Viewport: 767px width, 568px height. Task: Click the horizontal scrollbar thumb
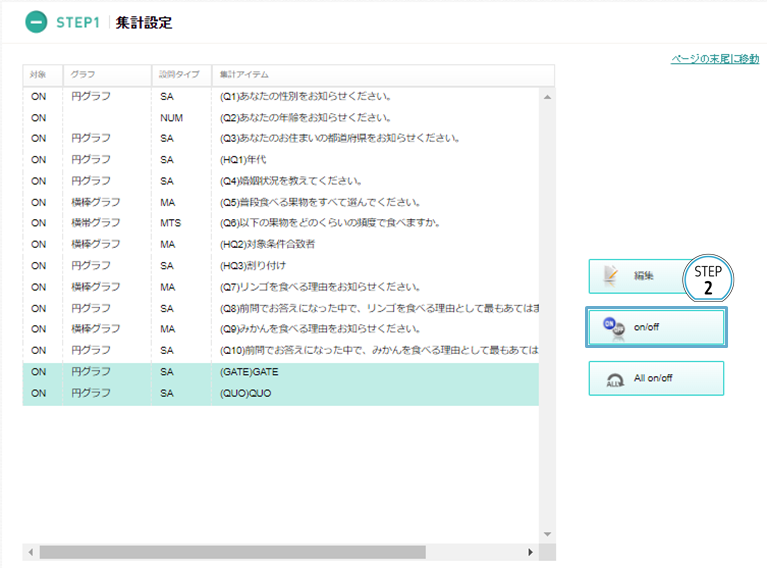click(x=232, y=552)
